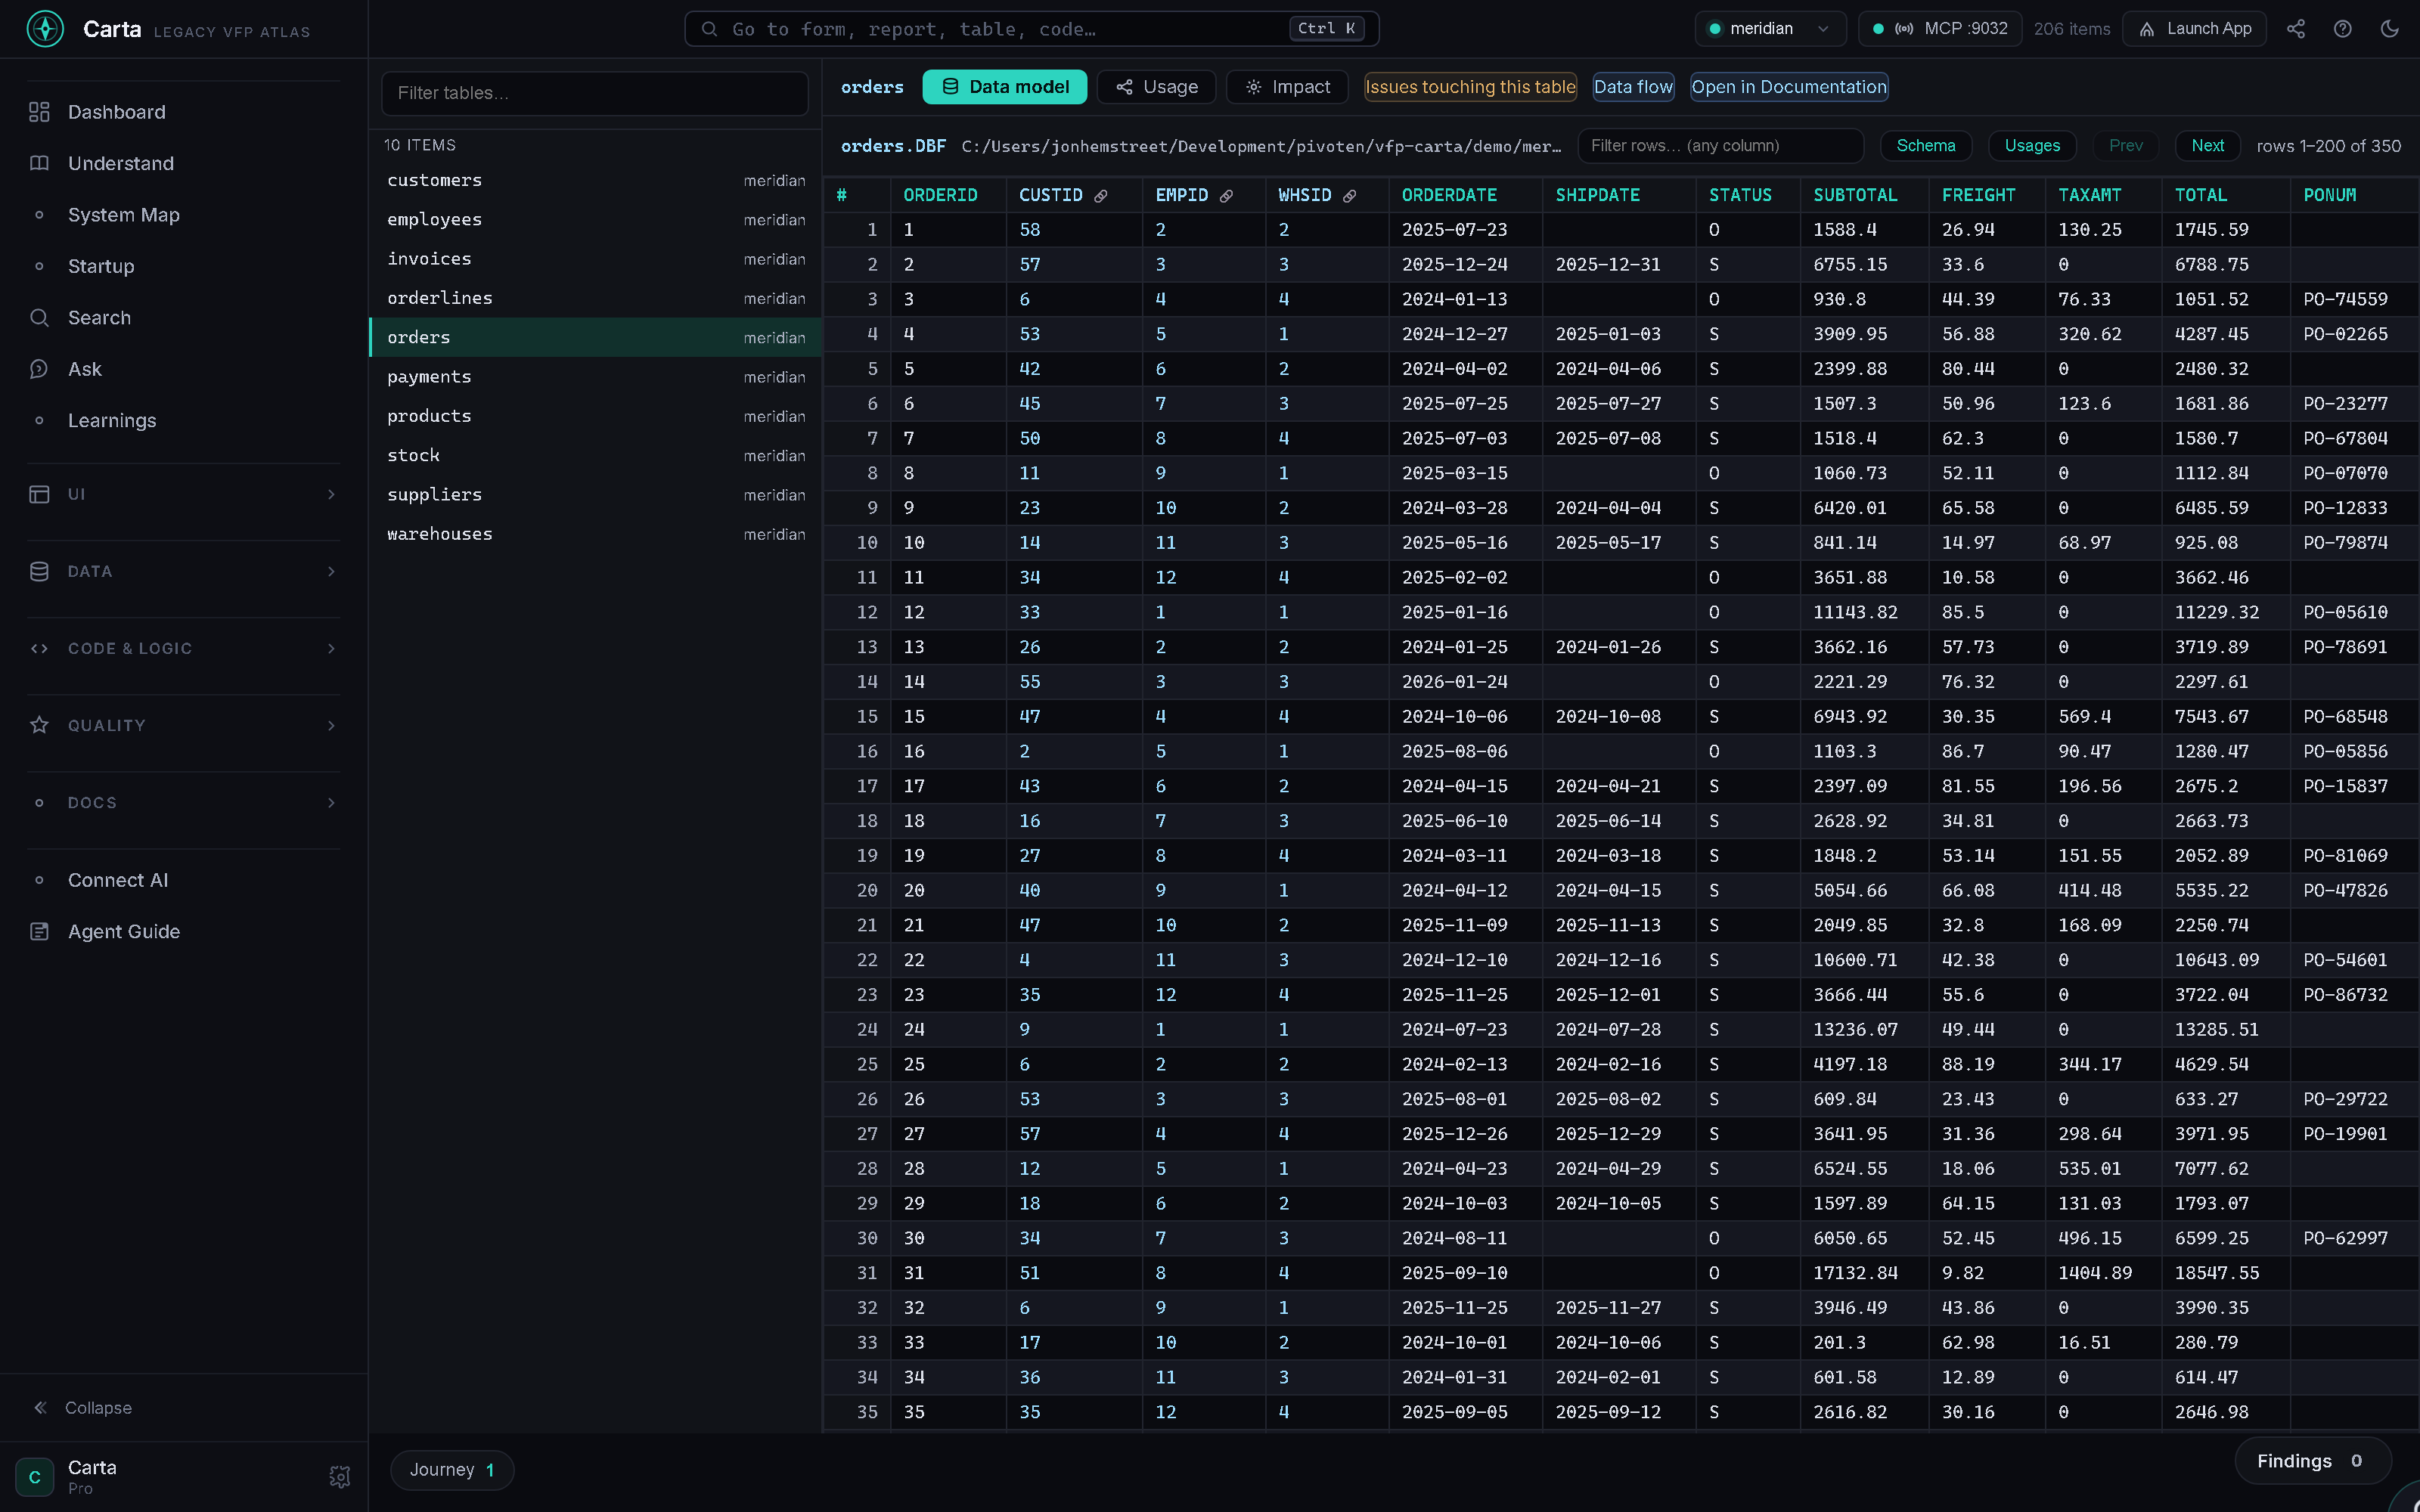The width and height of the screenshot is (2420, 1512).
Task: Click the Launch App button
Action: (2194, 29)
